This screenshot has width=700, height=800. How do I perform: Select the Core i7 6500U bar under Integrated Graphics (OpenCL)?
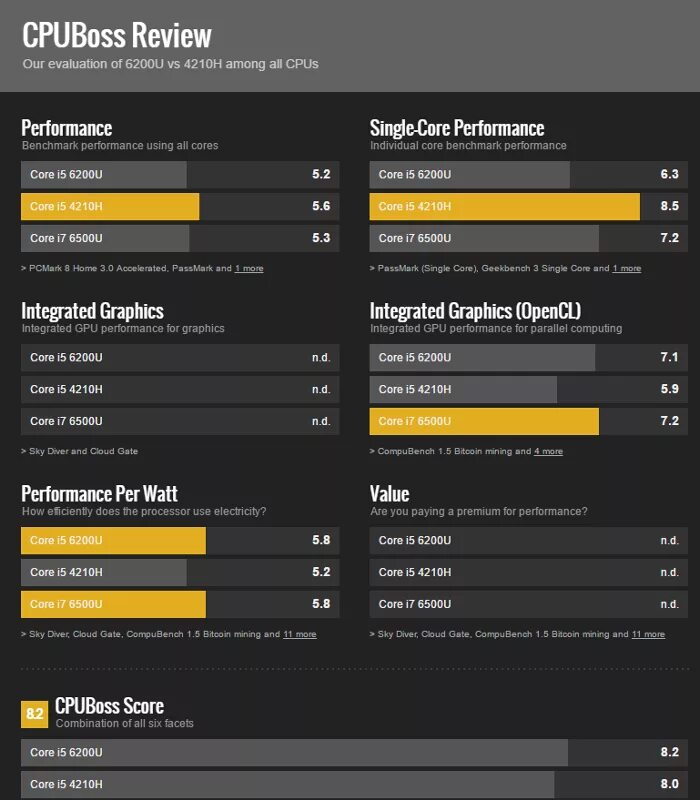point(528,421)
